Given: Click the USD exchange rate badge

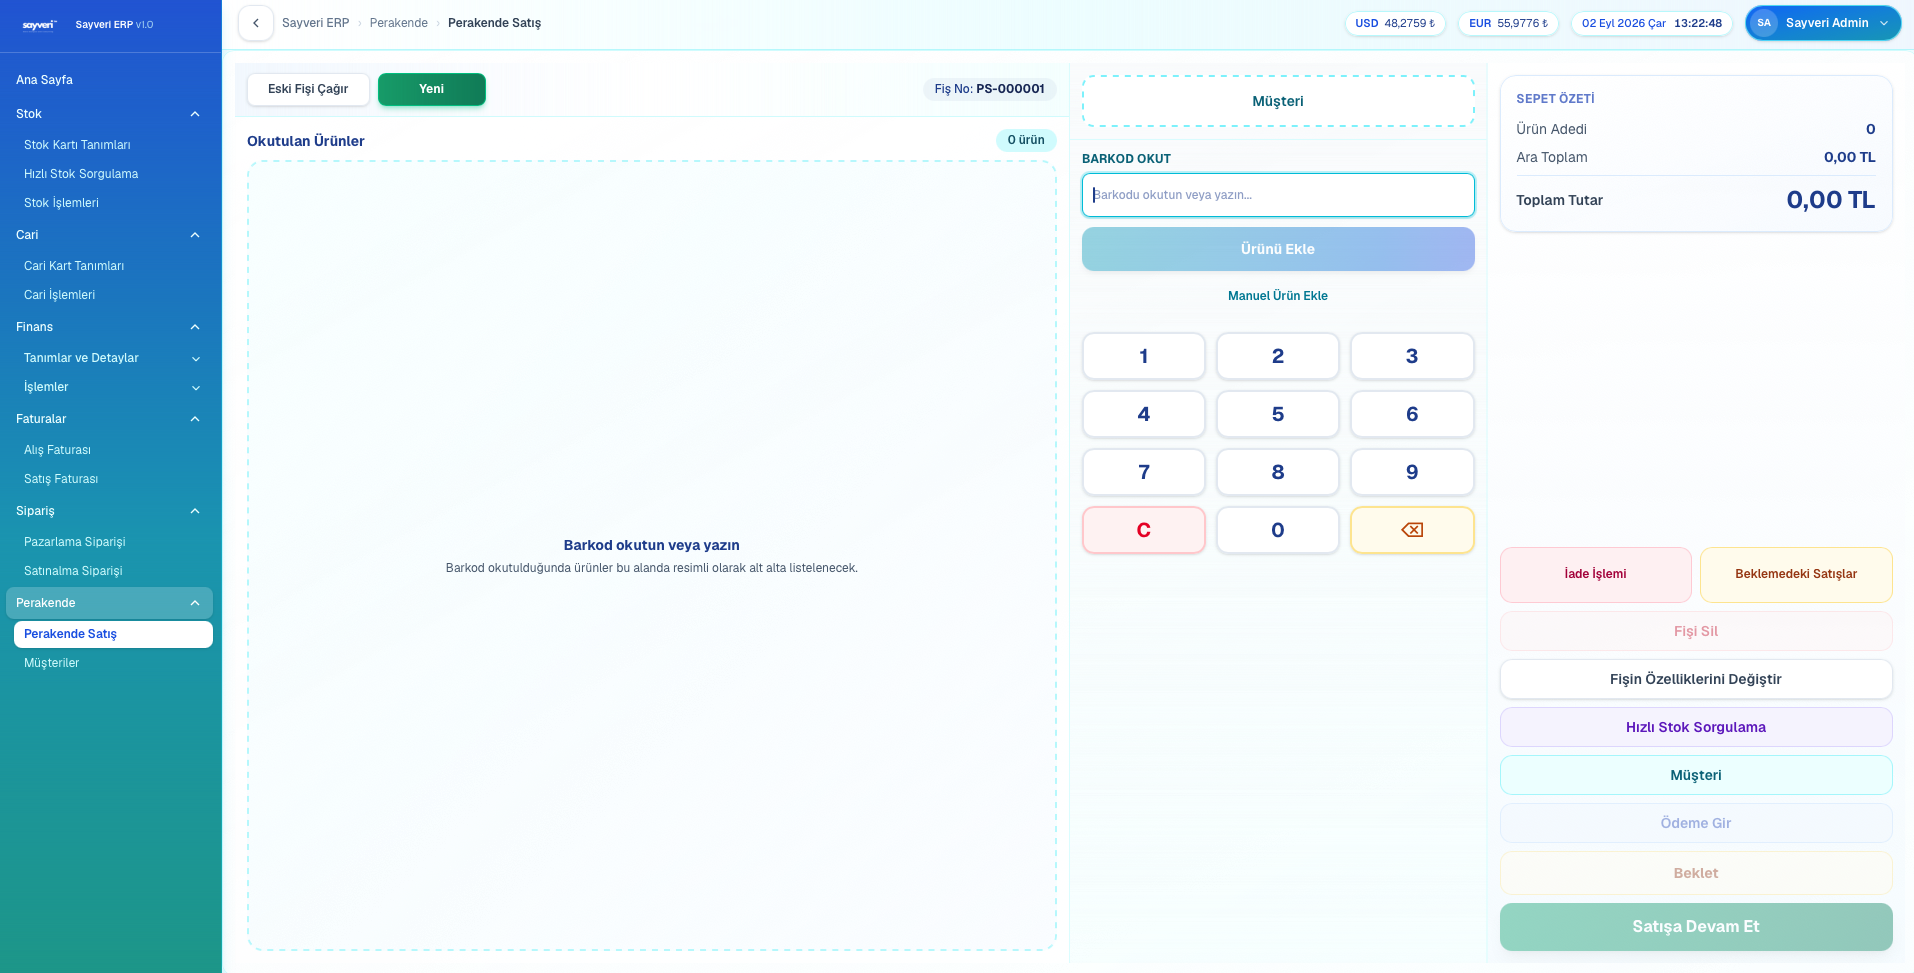Looking at the screenshot, I should pos(1395,23).
